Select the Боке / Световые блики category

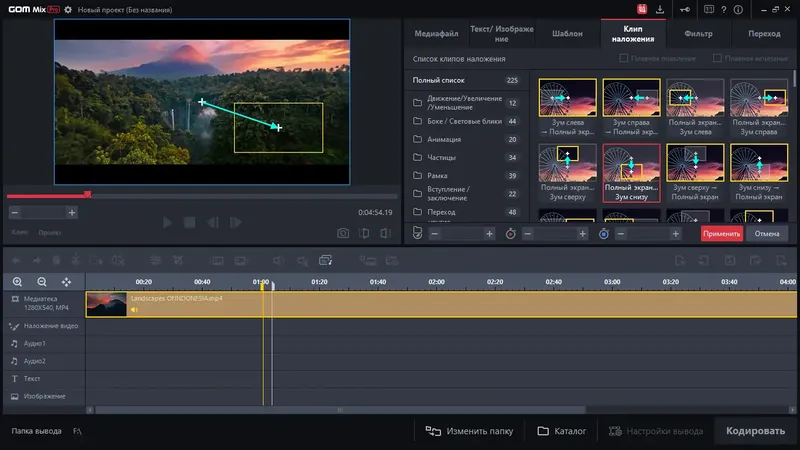pyautogui.click(x=465, y=121)
